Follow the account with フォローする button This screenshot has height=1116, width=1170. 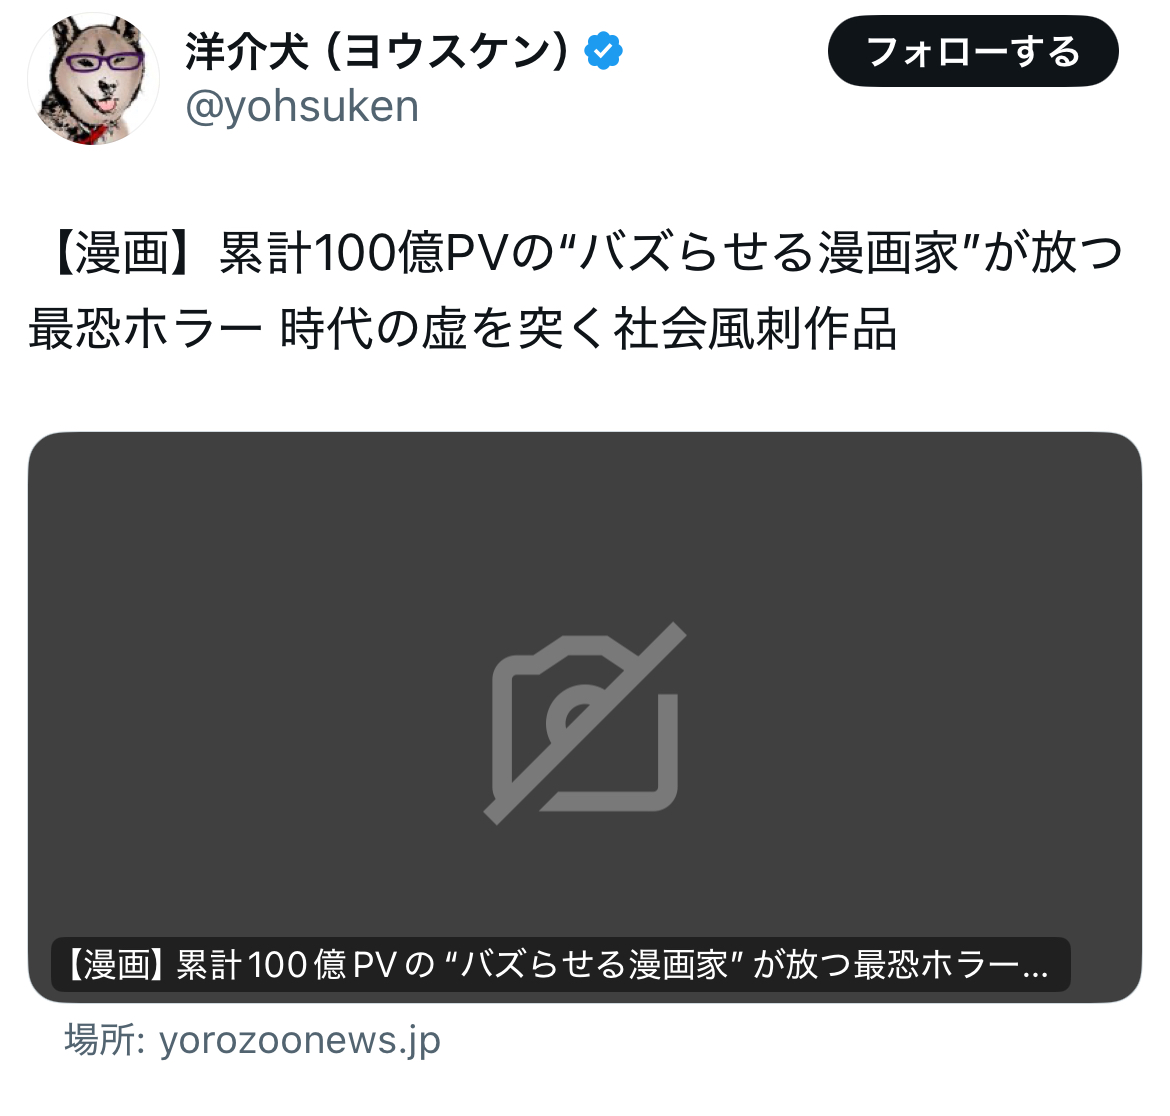click(973, 51)
